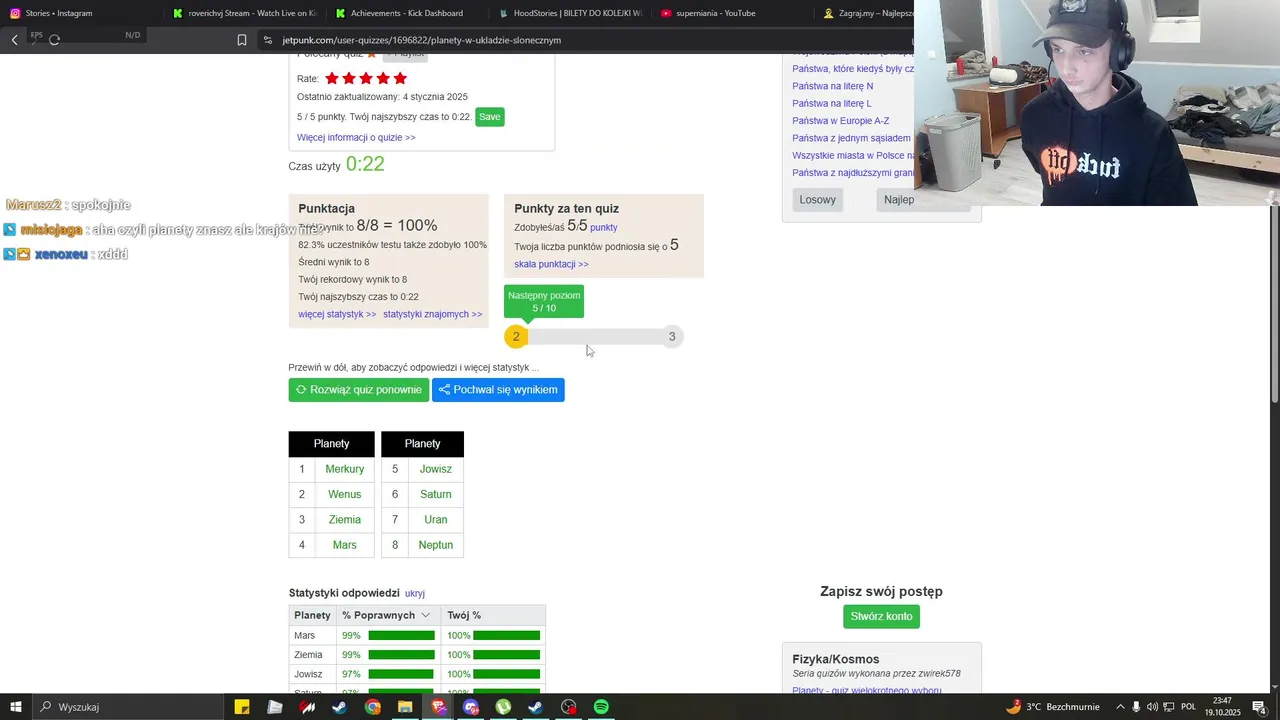
Task: Click the level 3 marker on progress bar
Action: pos(672,337)
